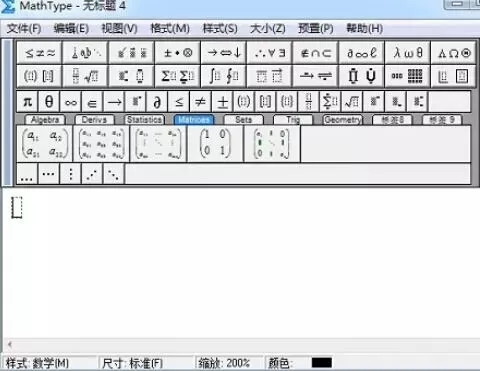Open the integral templates palette

[223, 76]
